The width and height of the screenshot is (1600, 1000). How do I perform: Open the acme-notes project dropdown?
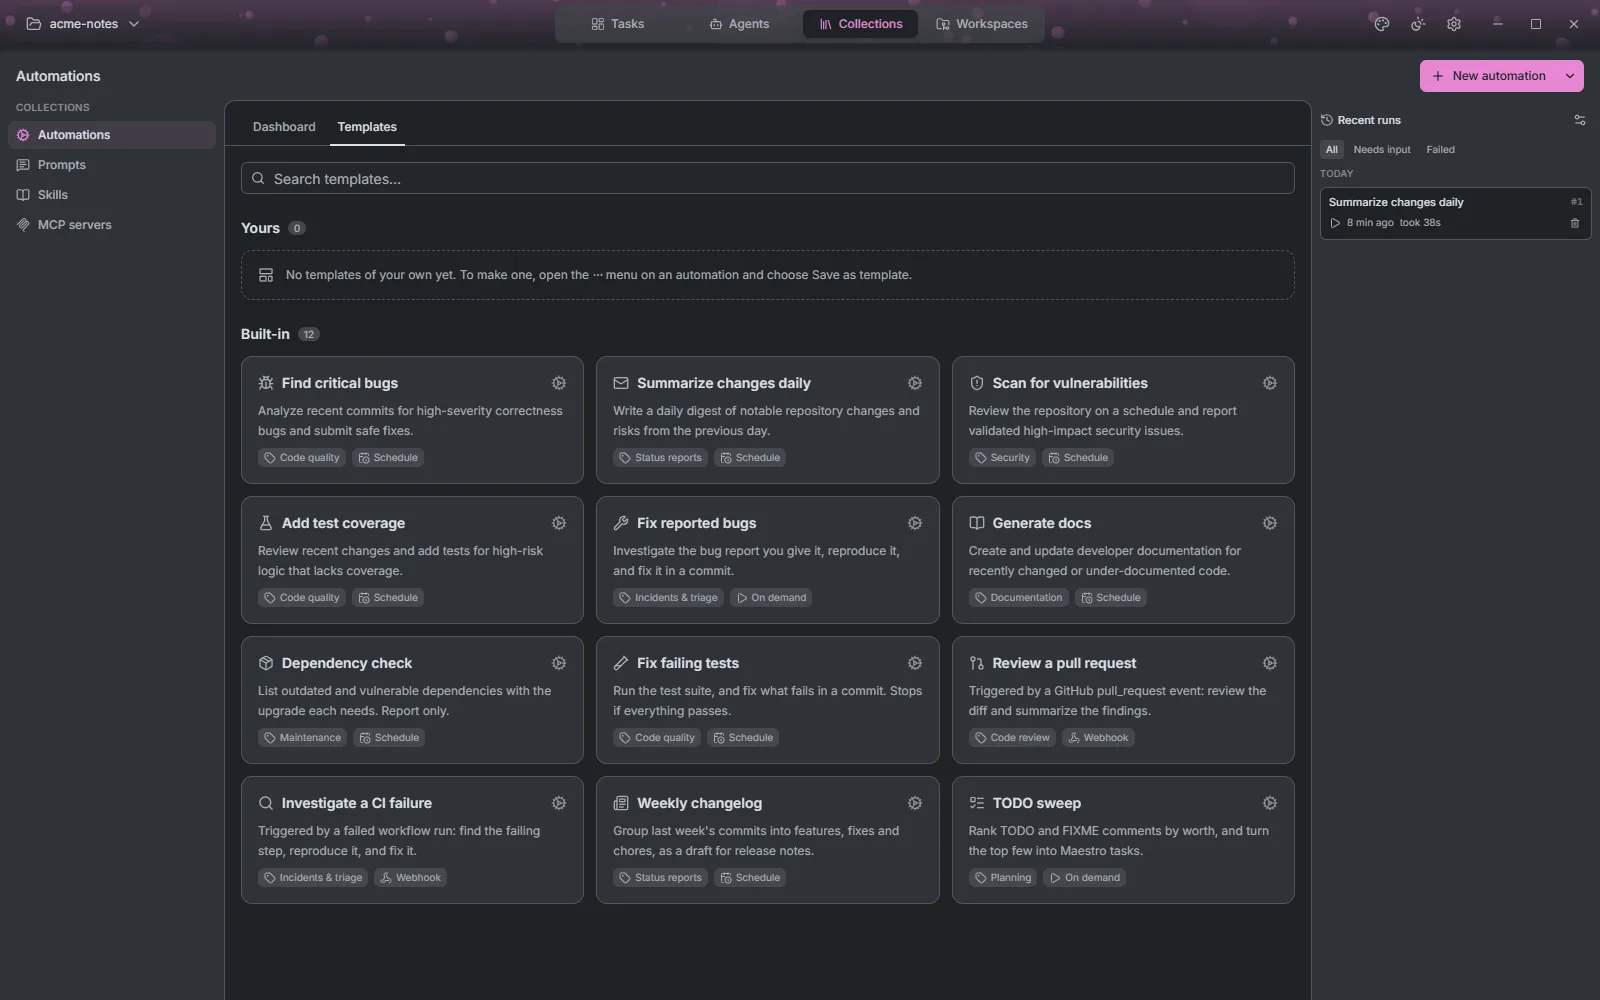pos(83,24)
